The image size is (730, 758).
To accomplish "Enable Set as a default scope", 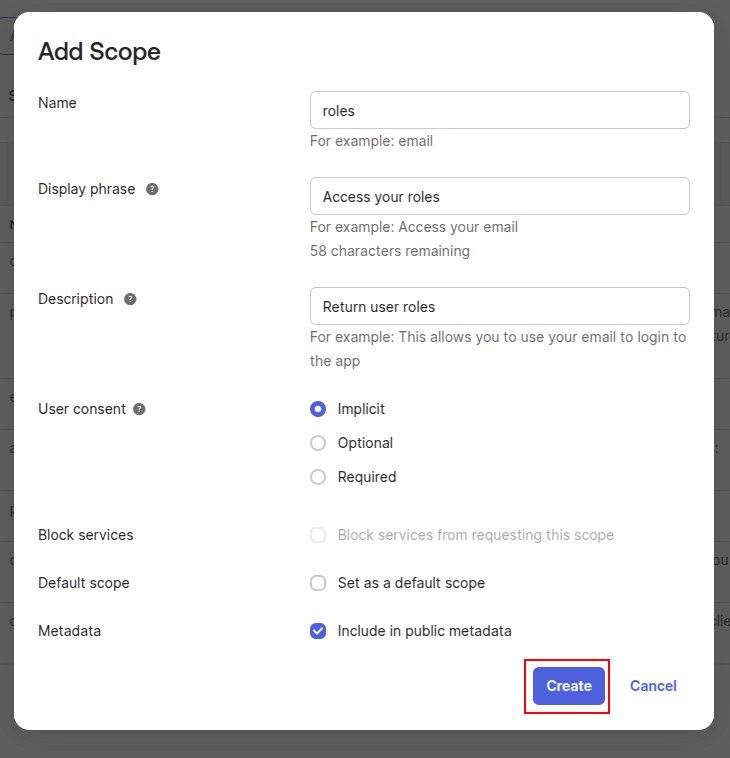I will (318, 583).
